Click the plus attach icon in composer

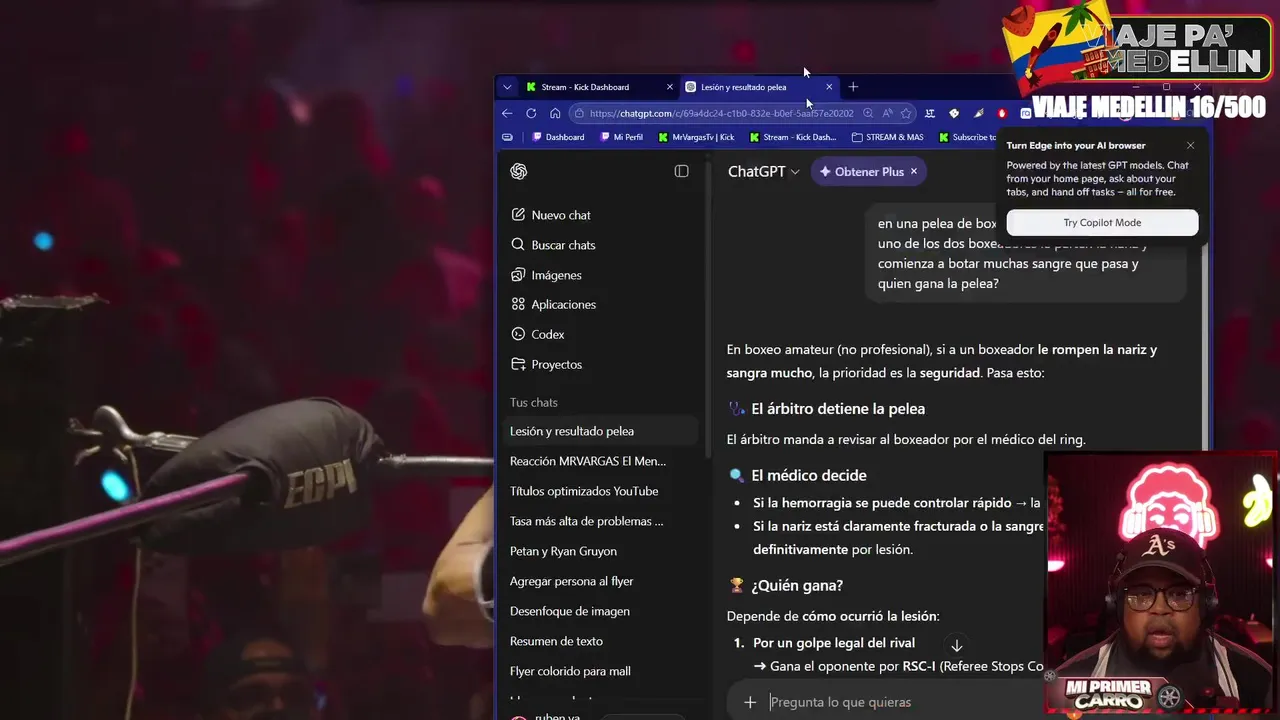(750, 702)
